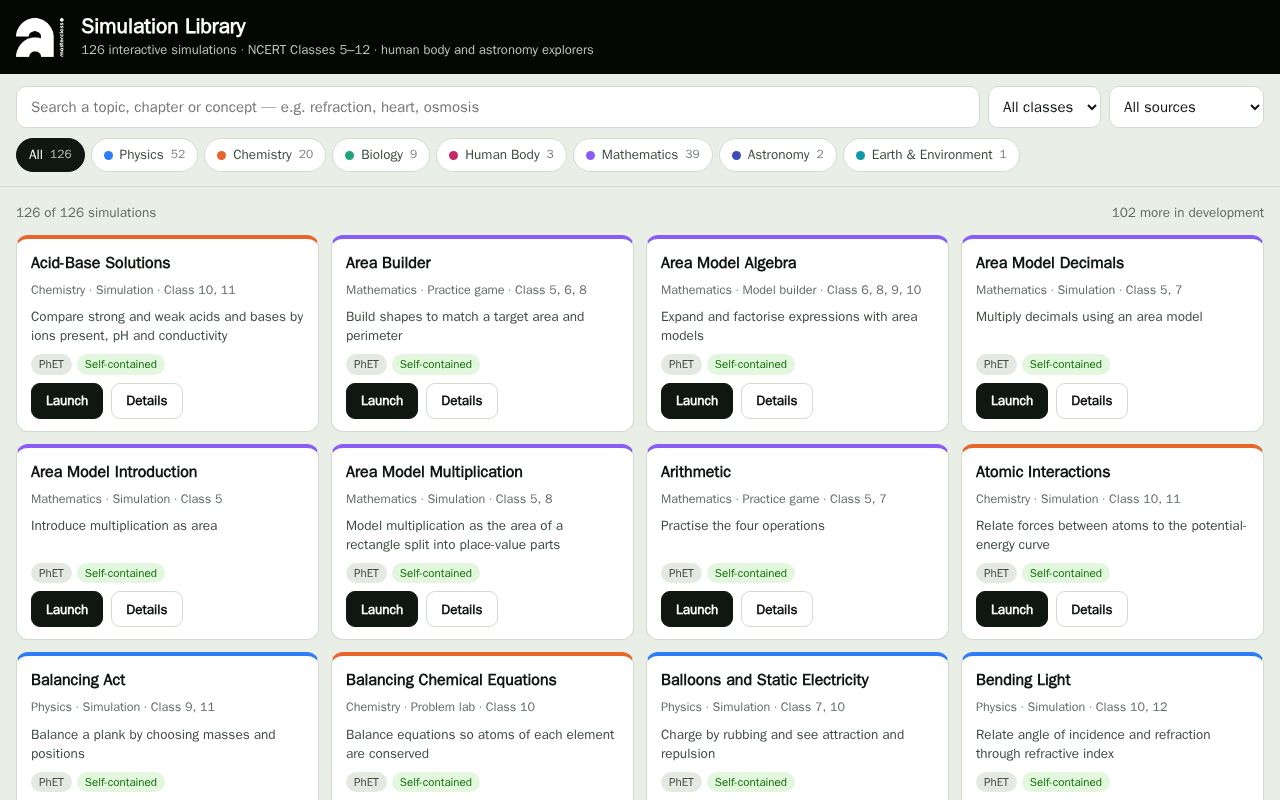
Task: Focus the topic search field
Action: (498, 107)
